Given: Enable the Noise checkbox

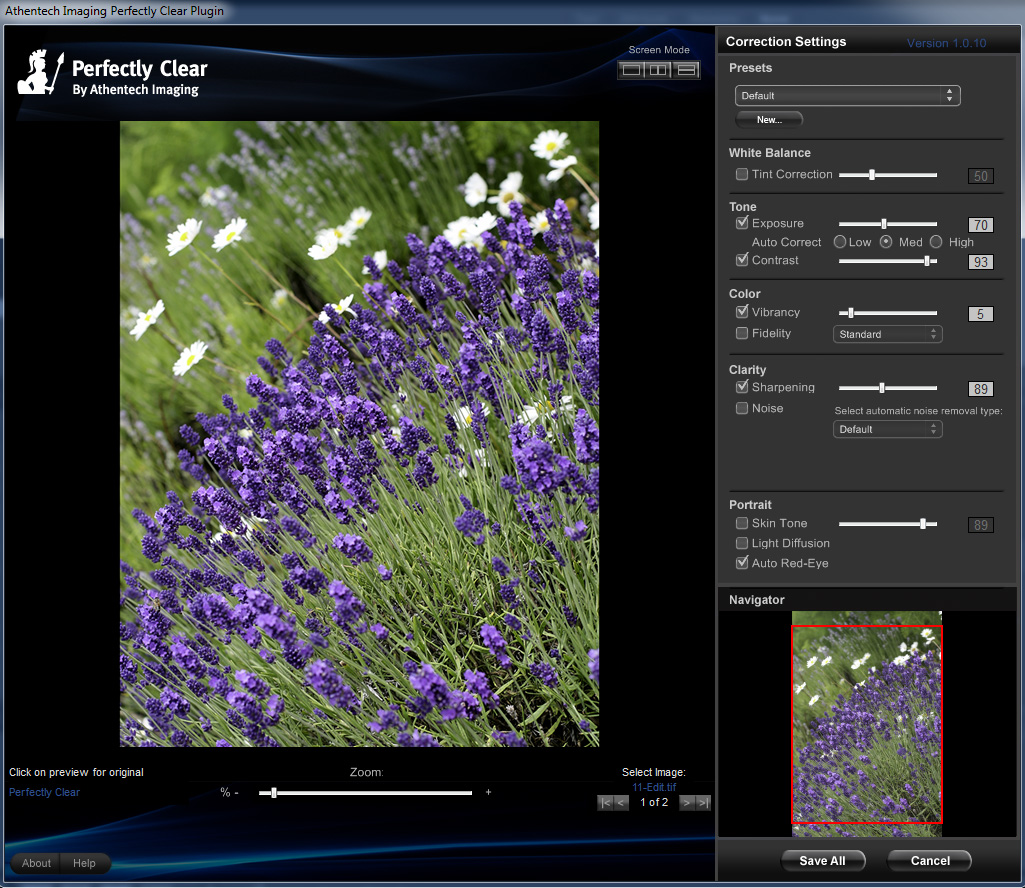Looking at the screenshot, I should pyautogui.click(x=742, y=408).
